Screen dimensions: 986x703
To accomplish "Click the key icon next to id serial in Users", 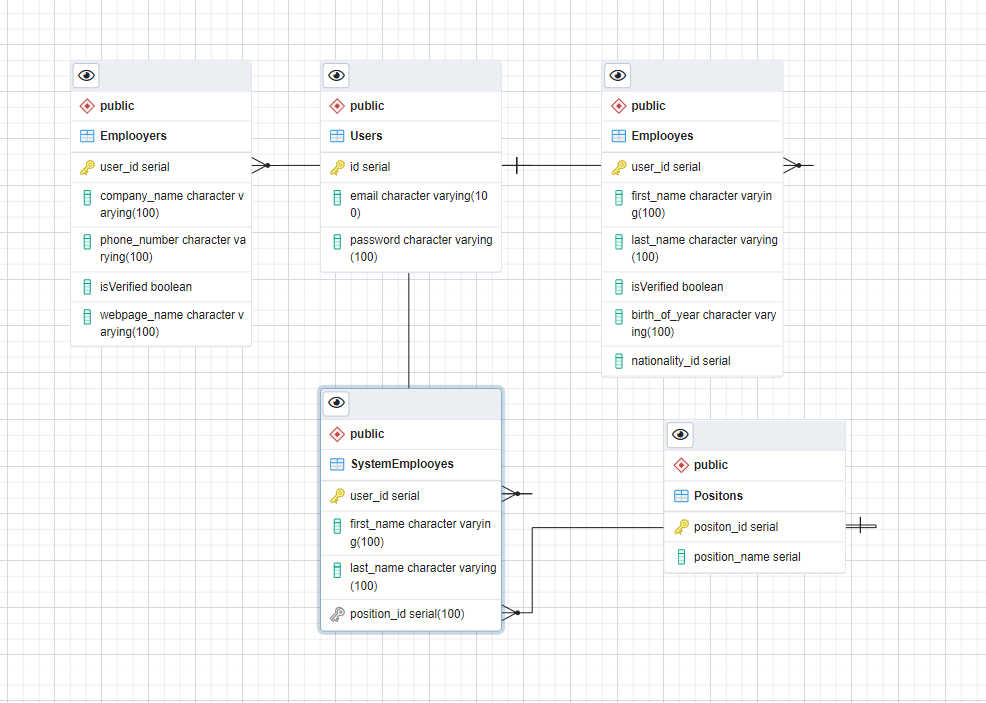I will click(x=337, y=166).
